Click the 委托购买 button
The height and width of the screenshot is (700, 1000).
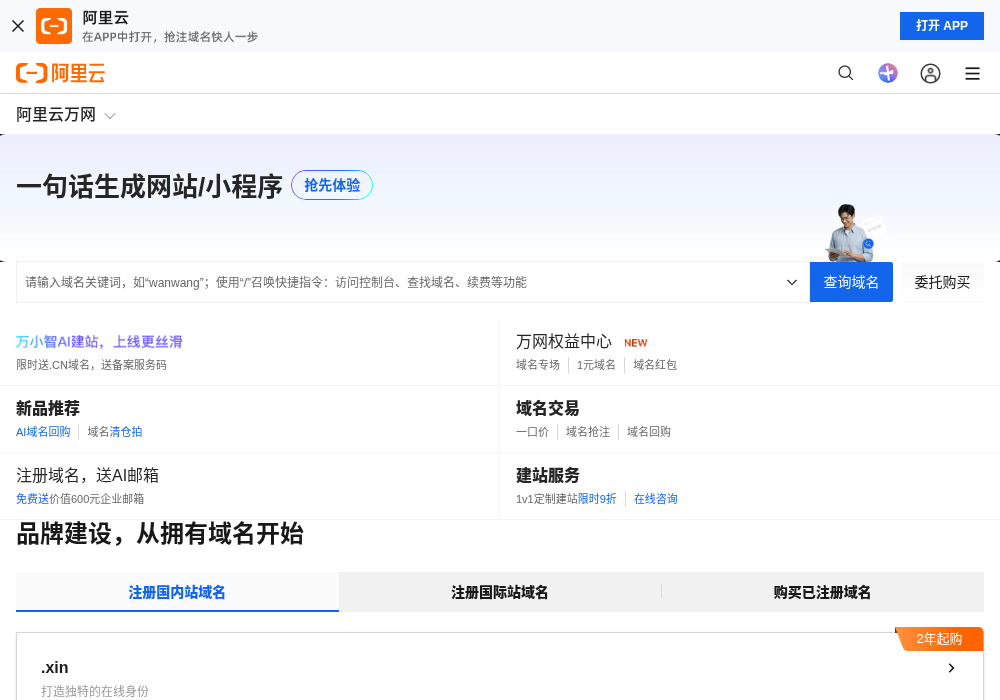942,282
